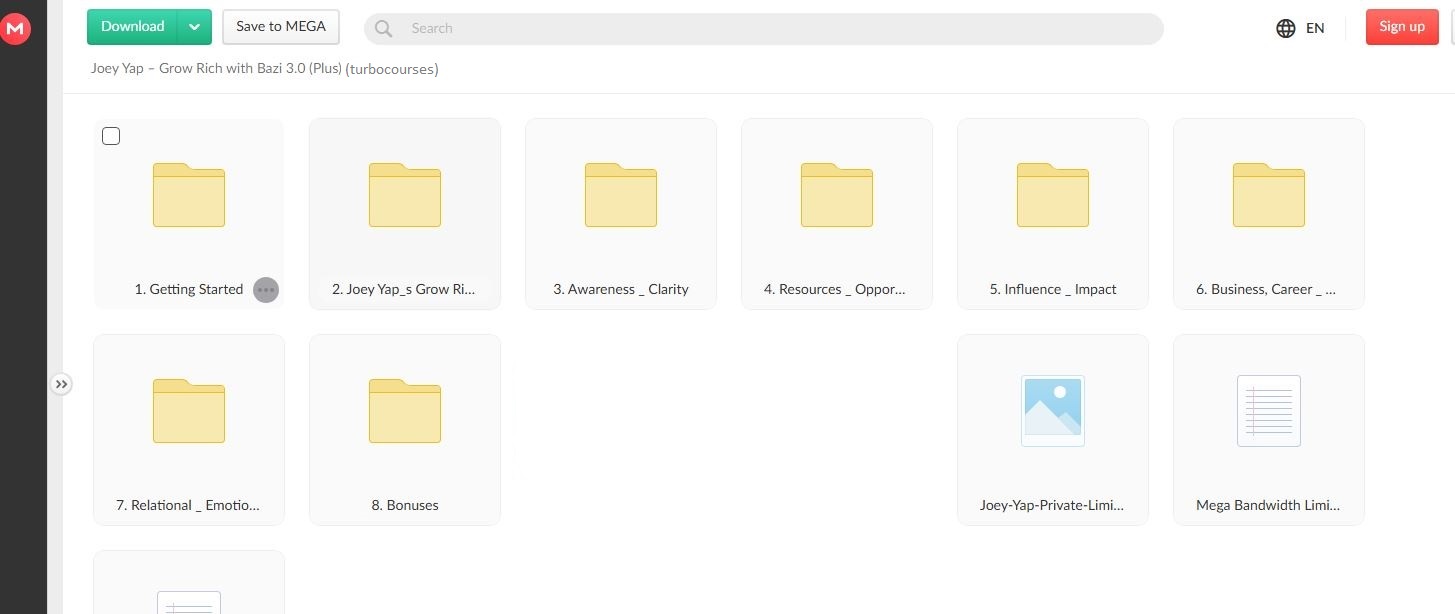Click the search magnifier icon
The image size is (1455, 614).
(x=383, y=28)
